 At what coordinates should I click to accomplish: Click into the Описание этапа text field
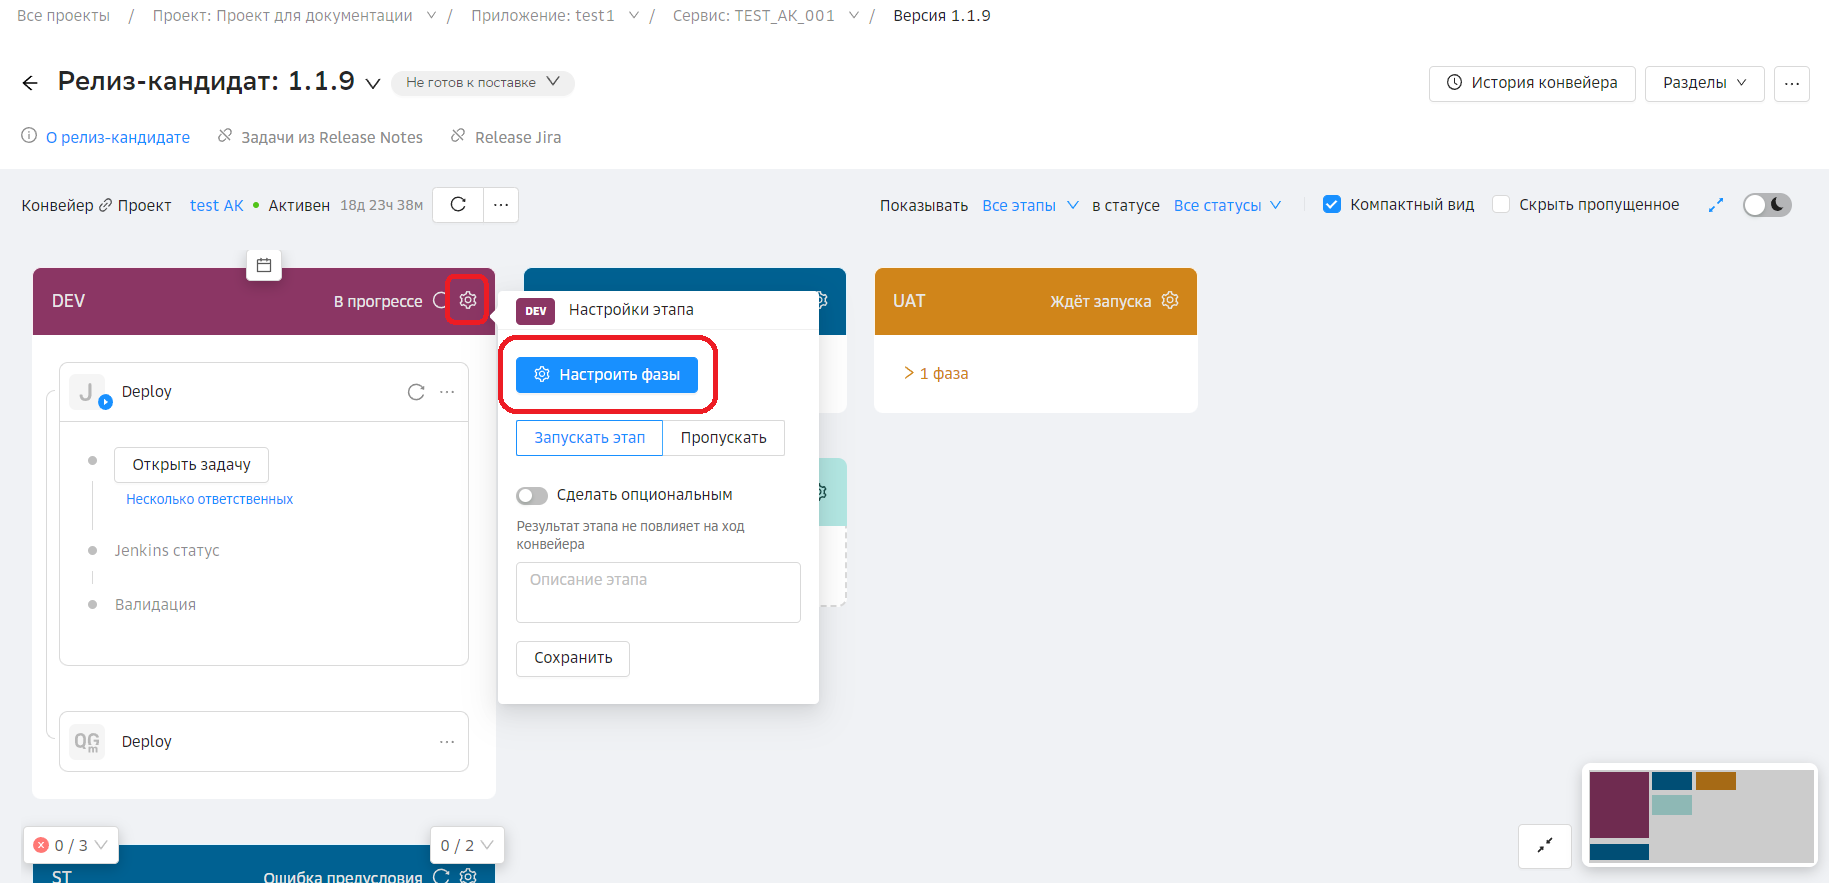(658, 592)
